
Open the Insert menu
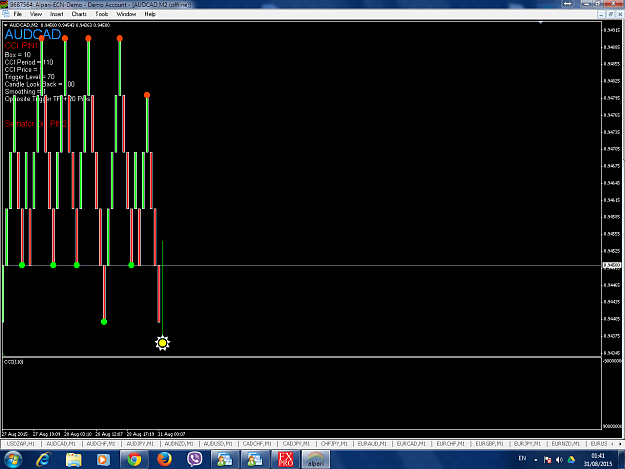pos(57,14)
